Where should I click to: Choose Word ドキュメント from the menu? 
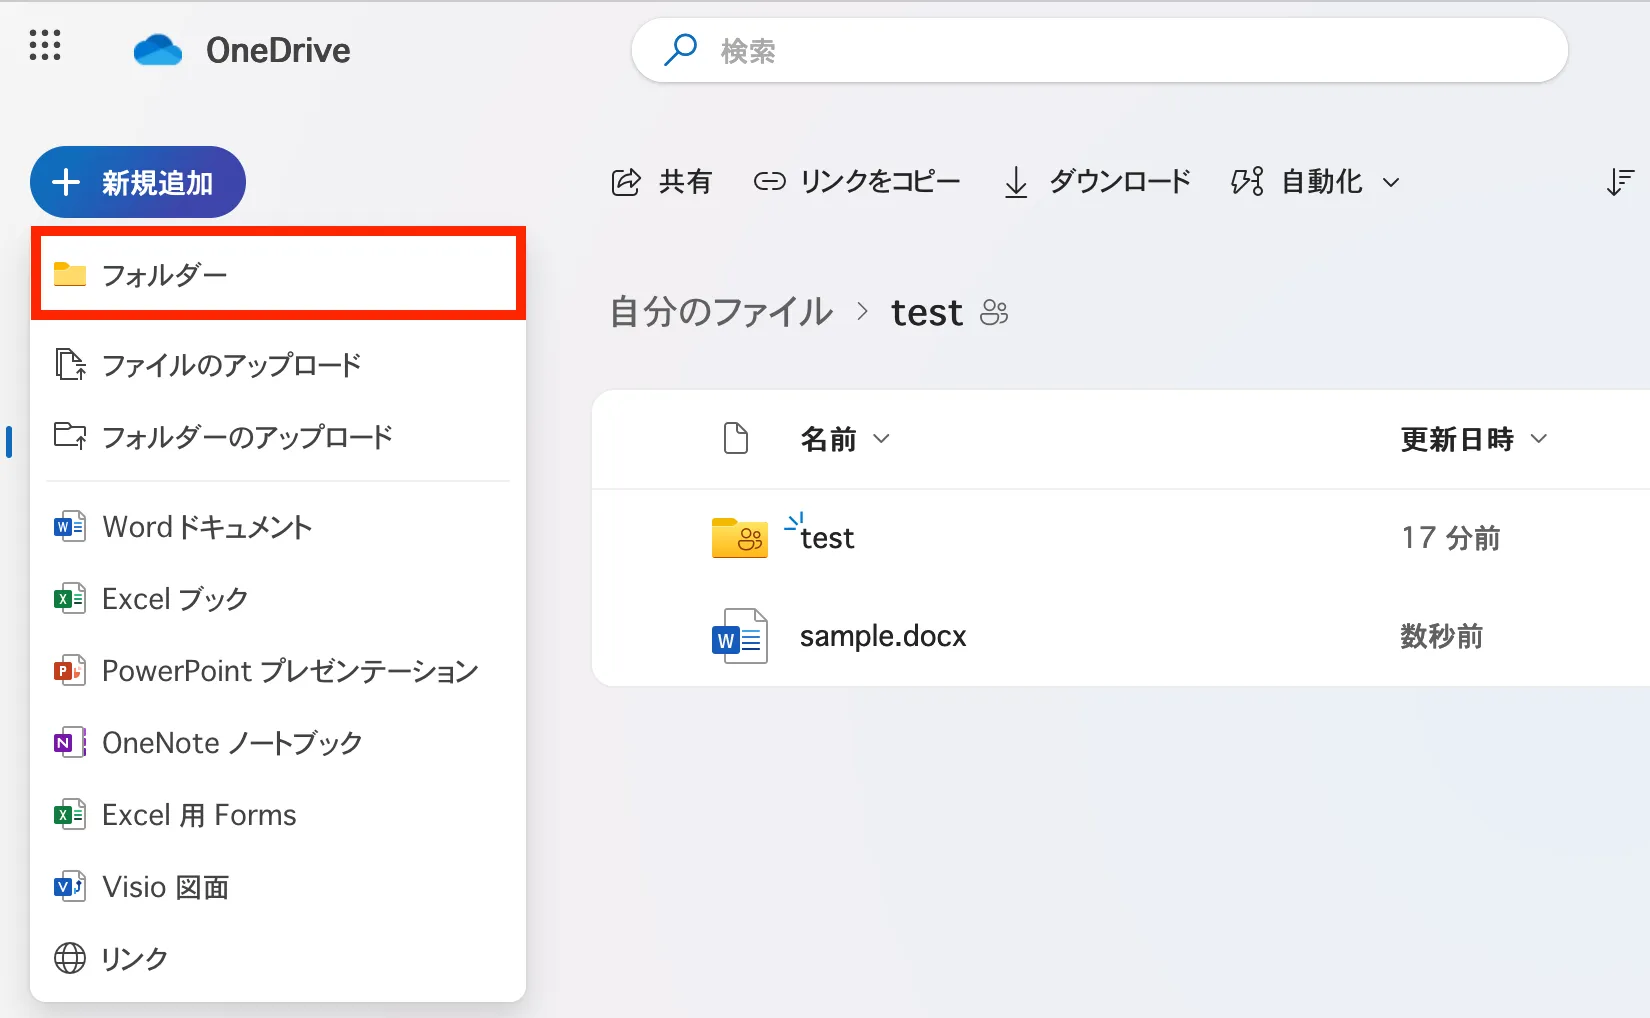[207, 527]
